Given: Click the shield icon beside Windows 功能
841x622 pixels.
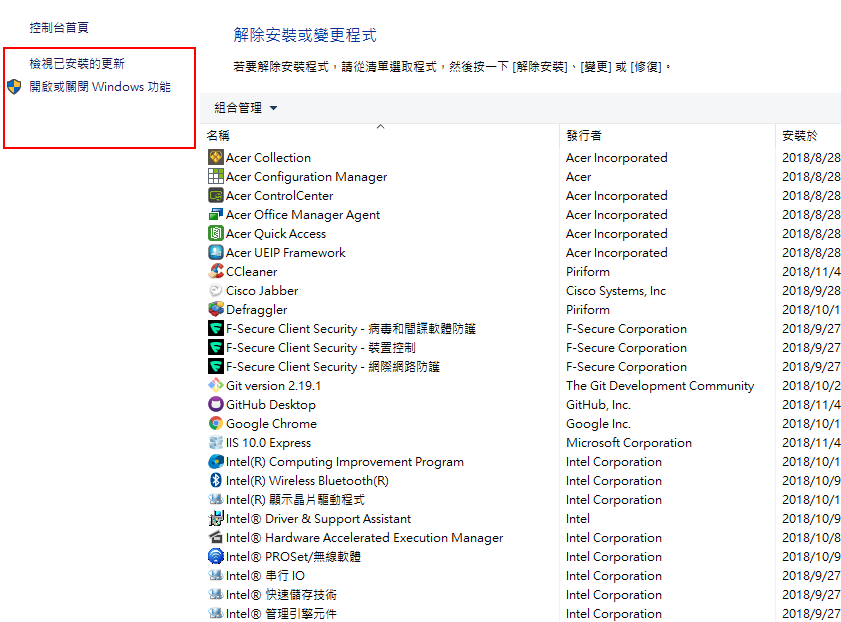Looking at the screenshot, I should [14, 86].
